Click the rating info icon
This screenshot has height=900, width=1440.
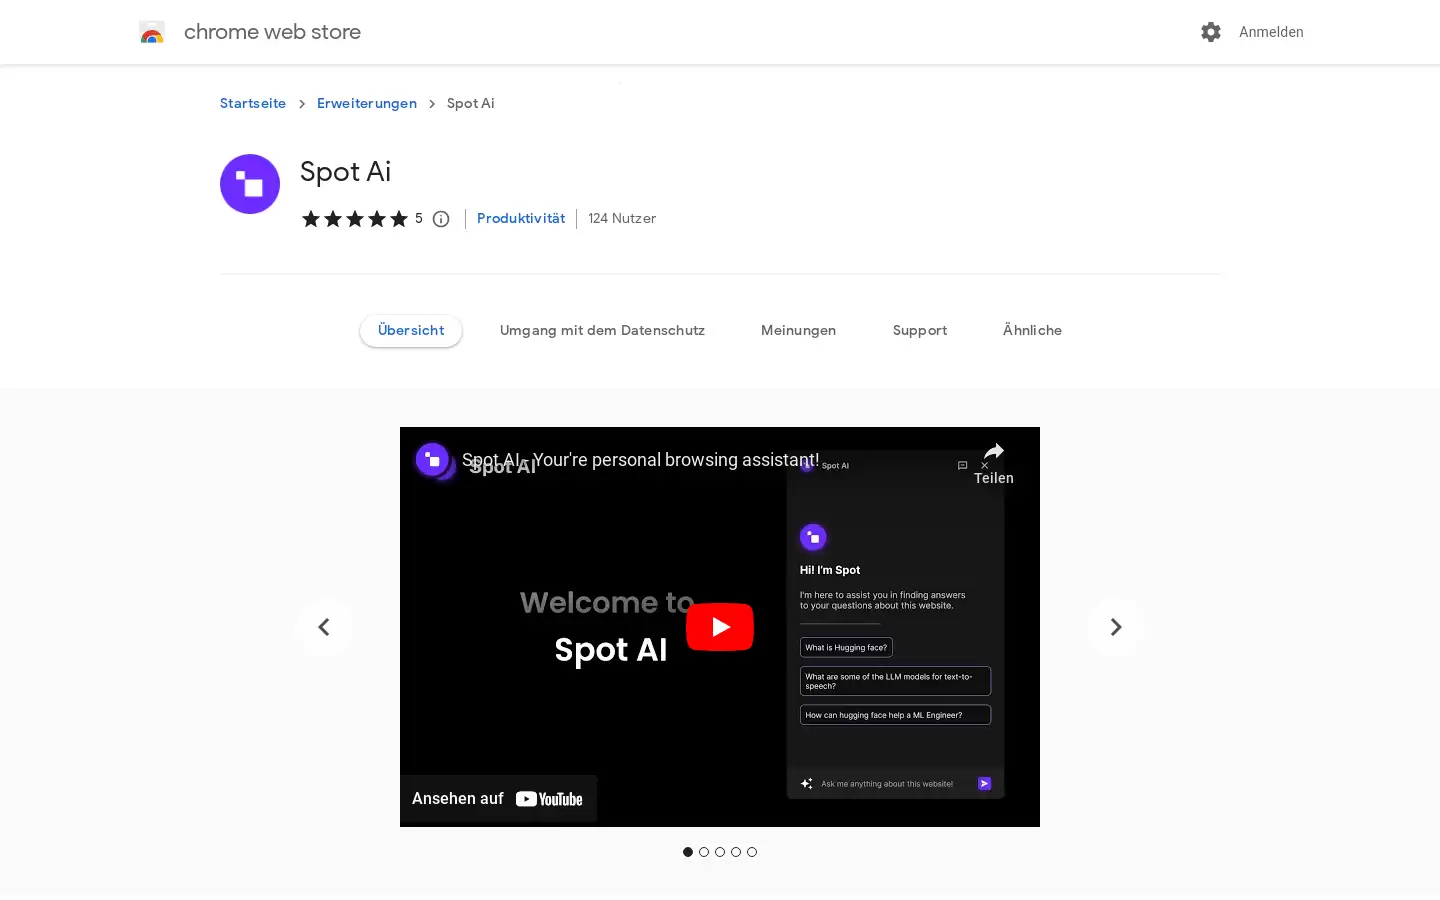[x=441, y=219]
